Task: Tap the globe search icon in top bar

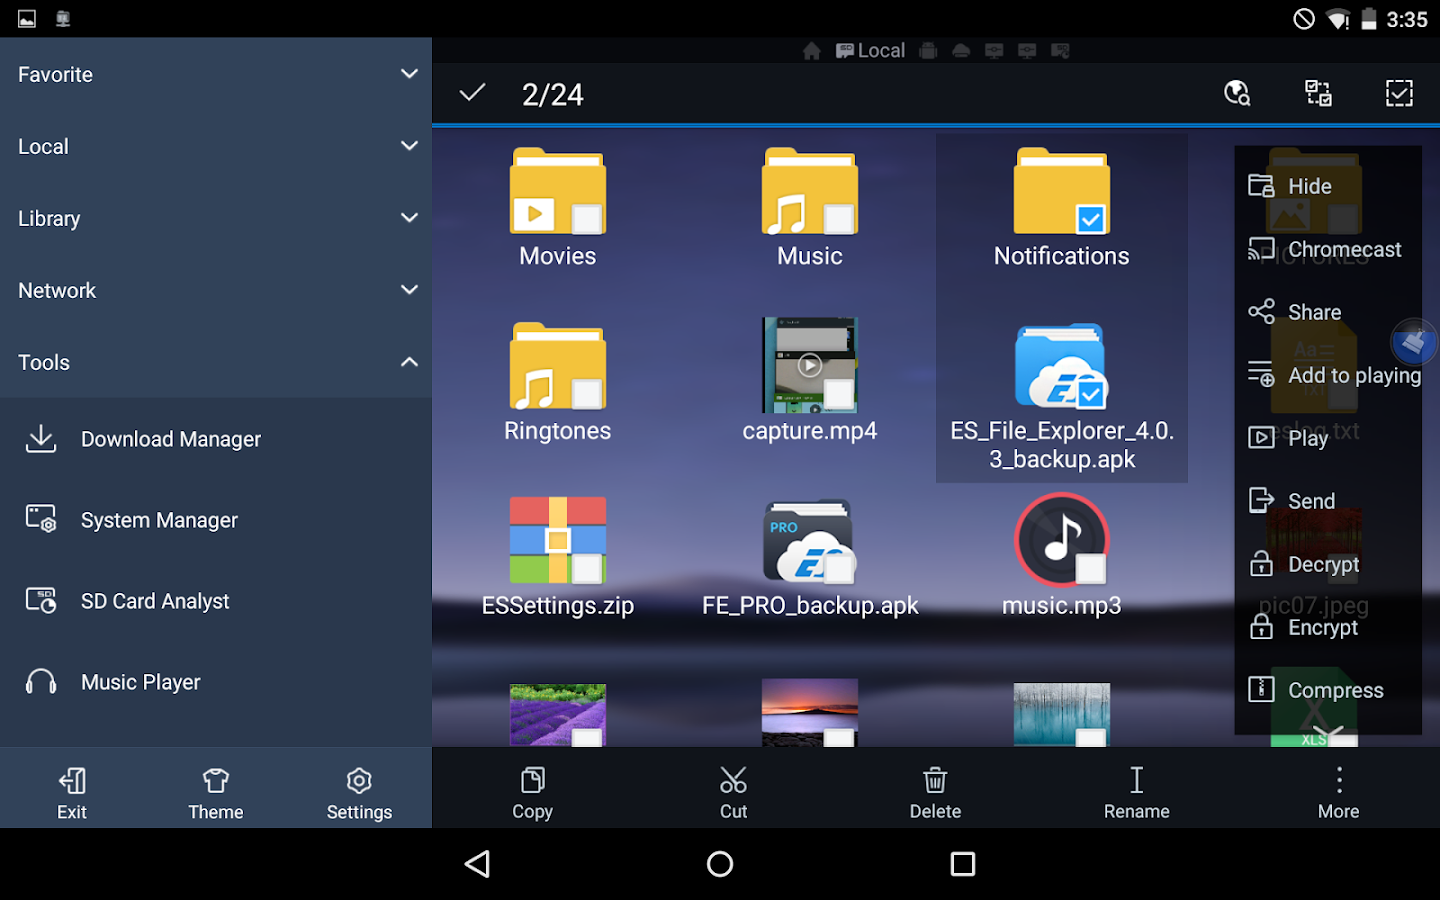Action: pyautogui.click(x=1237, y=94)
